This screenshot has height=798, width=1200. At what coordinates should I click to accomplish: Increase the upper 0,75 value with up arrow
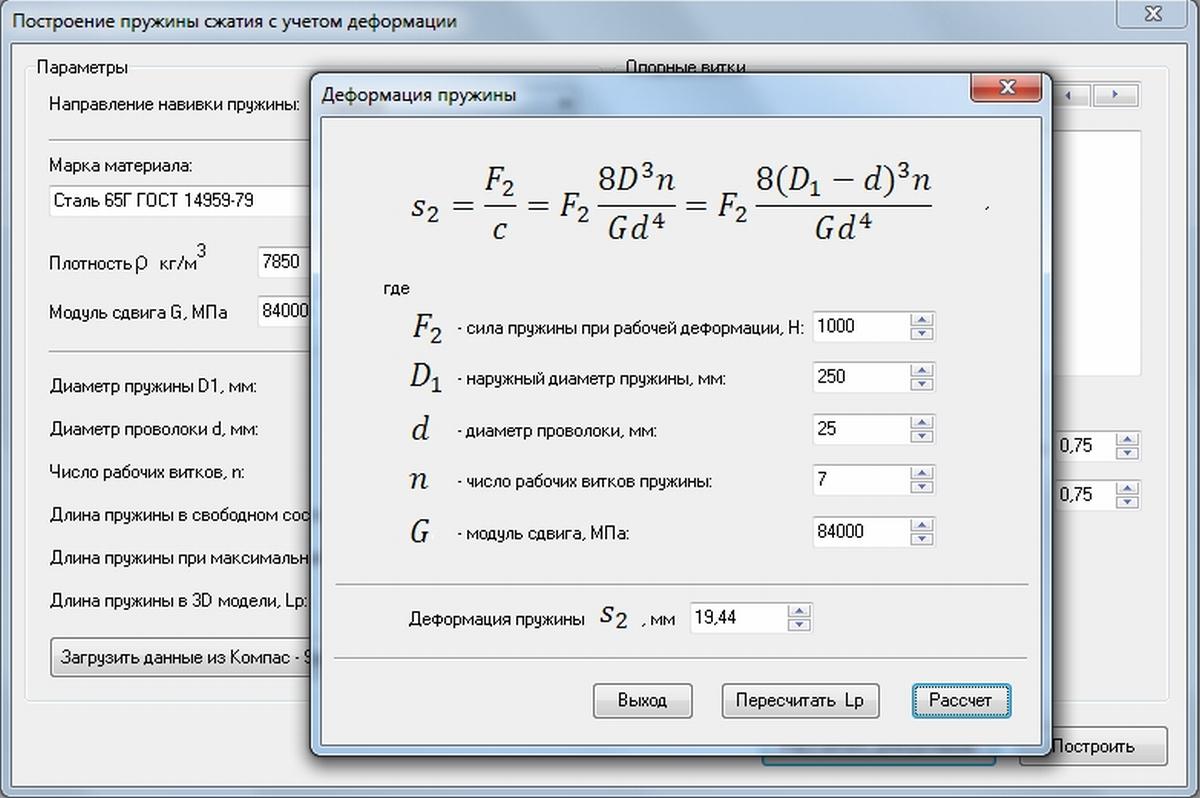coord(1128,439)
